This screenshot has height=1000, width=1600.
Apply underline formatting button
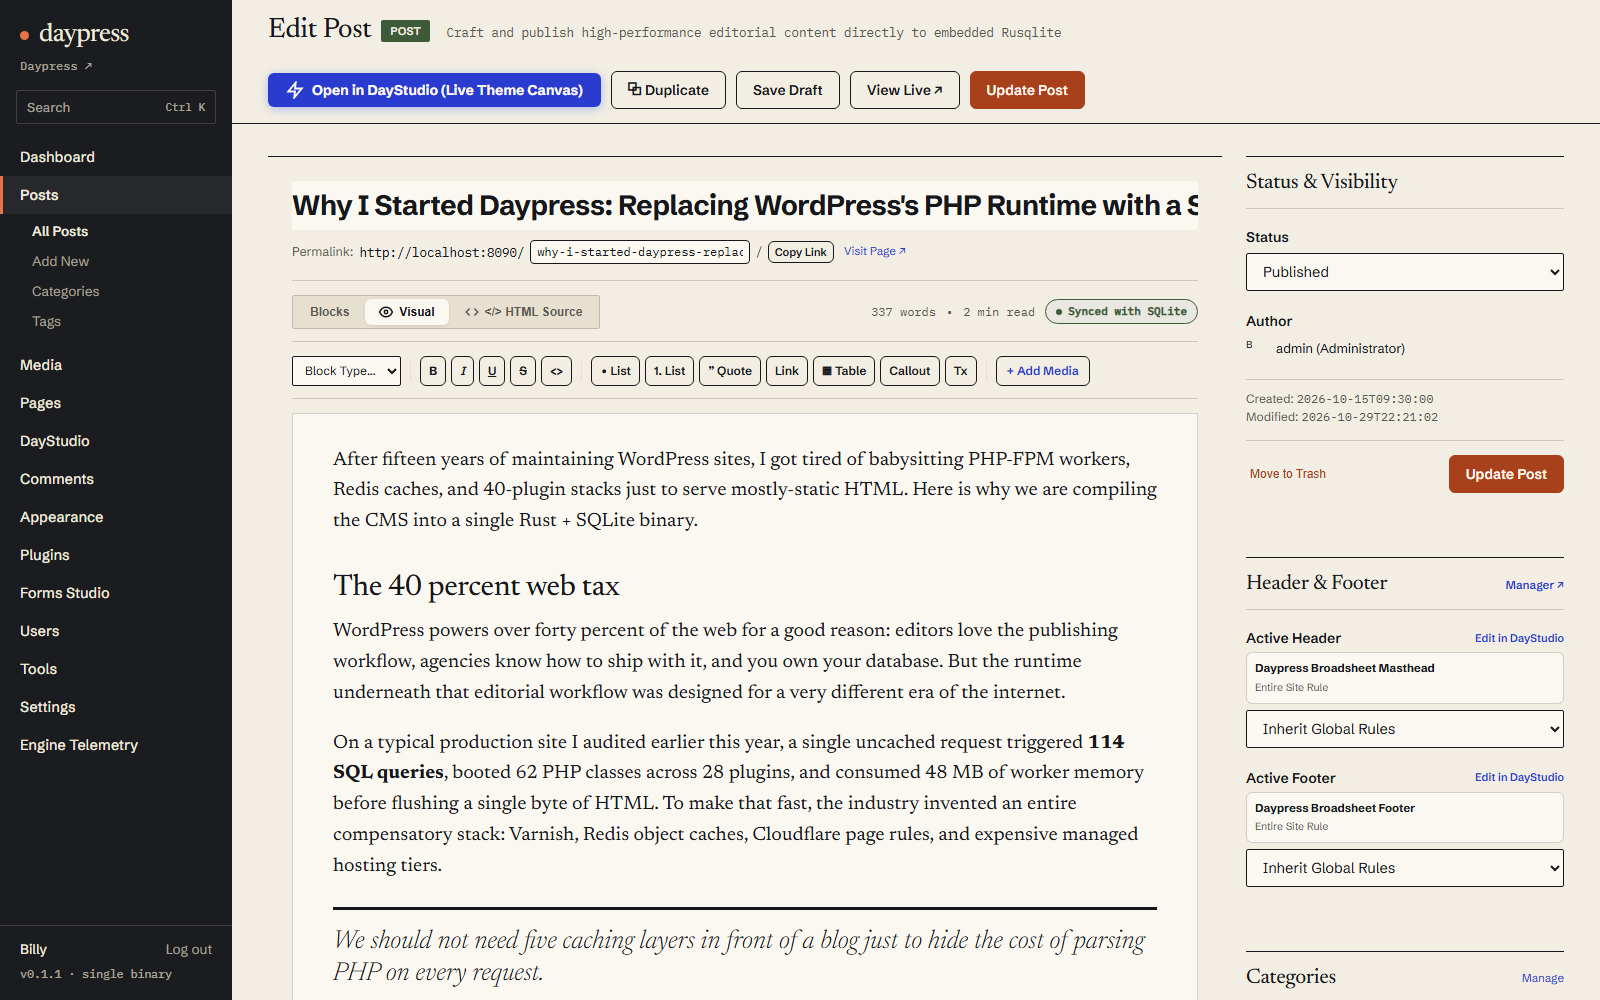click(x=492, y=371)
